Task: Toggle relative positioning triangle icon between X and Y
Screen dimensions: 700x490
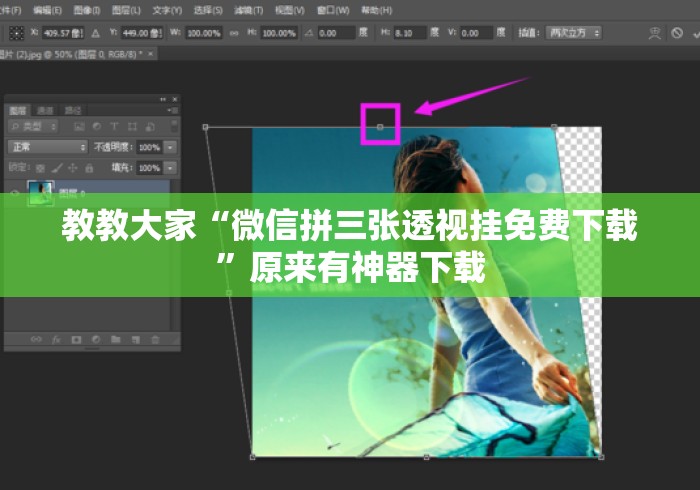Action: point(95,33)
